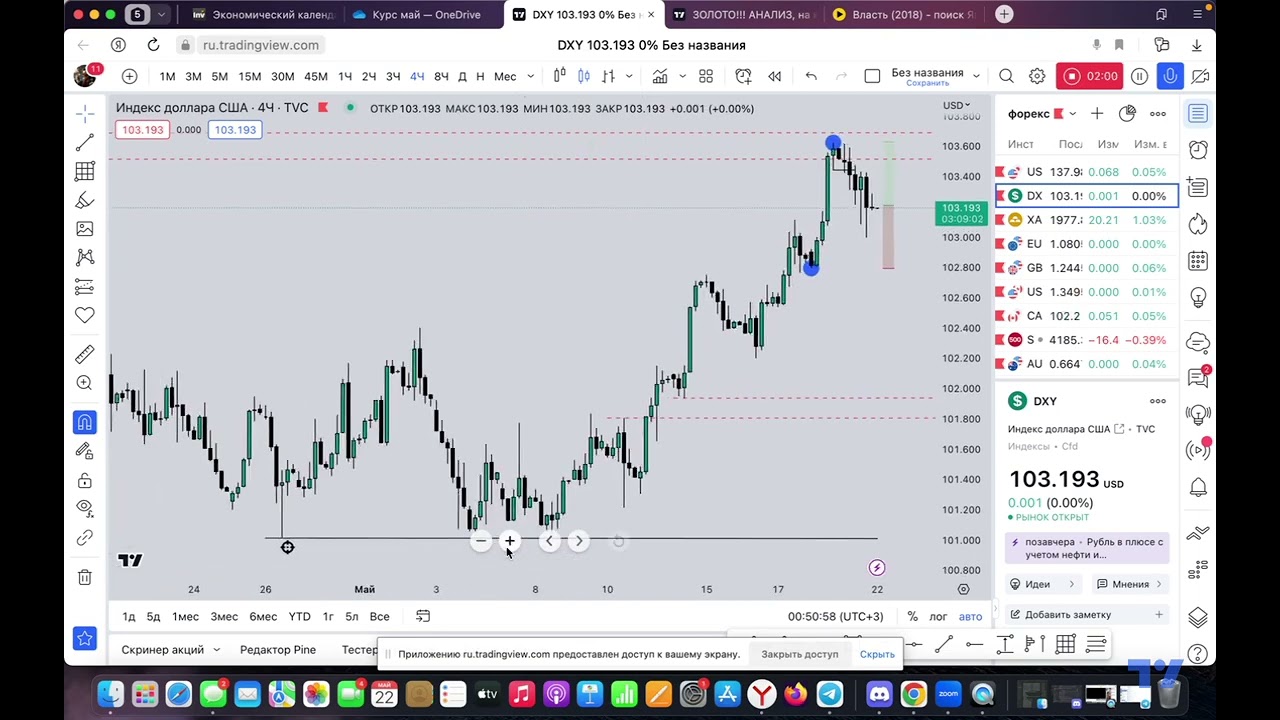Viewport: 1280px width, 720px height.
Task: Select the 1M timeframe
Action: [167, 77]
